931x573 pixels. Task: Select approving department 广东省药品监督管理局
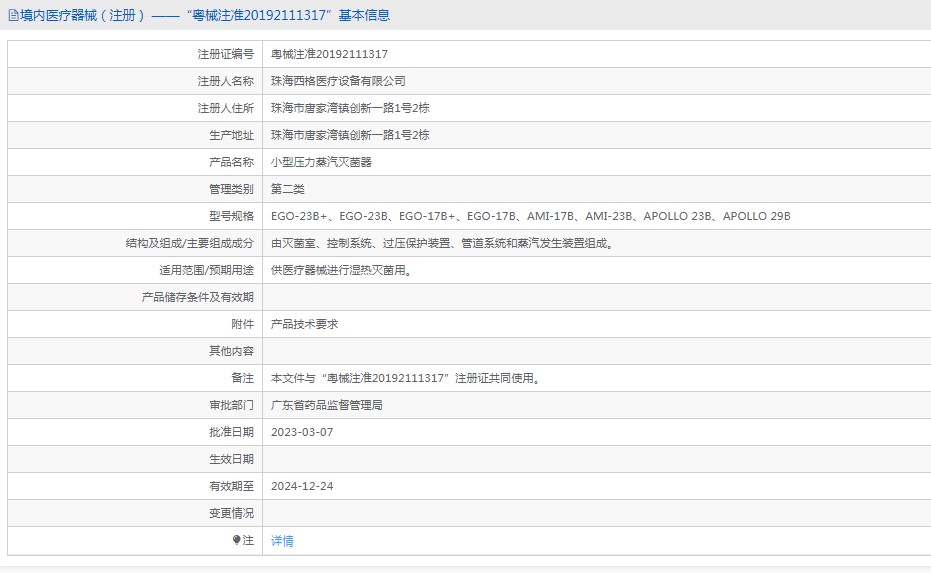(x=327, y=405)
